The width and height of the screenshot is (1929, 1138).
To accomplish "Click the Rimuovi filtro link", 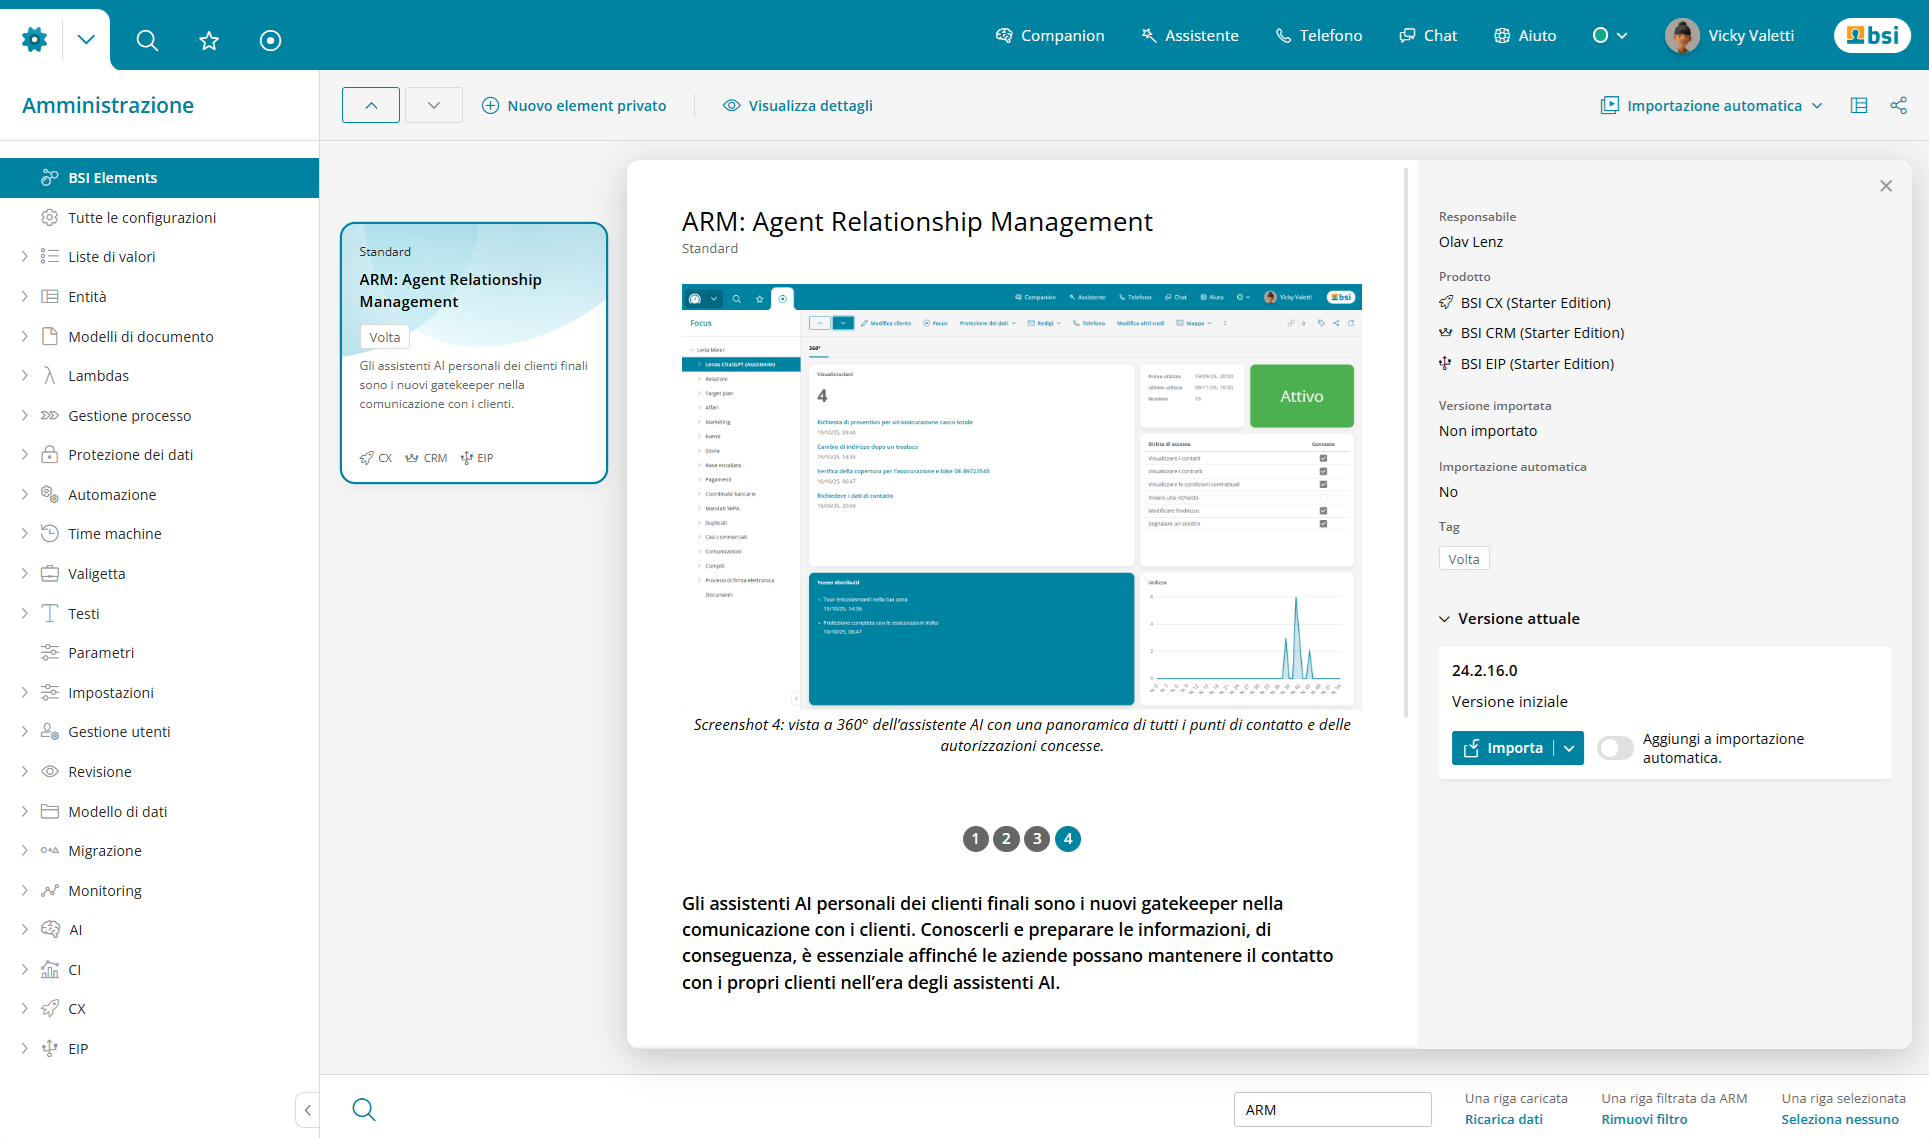I will tap(1643, 1119).
